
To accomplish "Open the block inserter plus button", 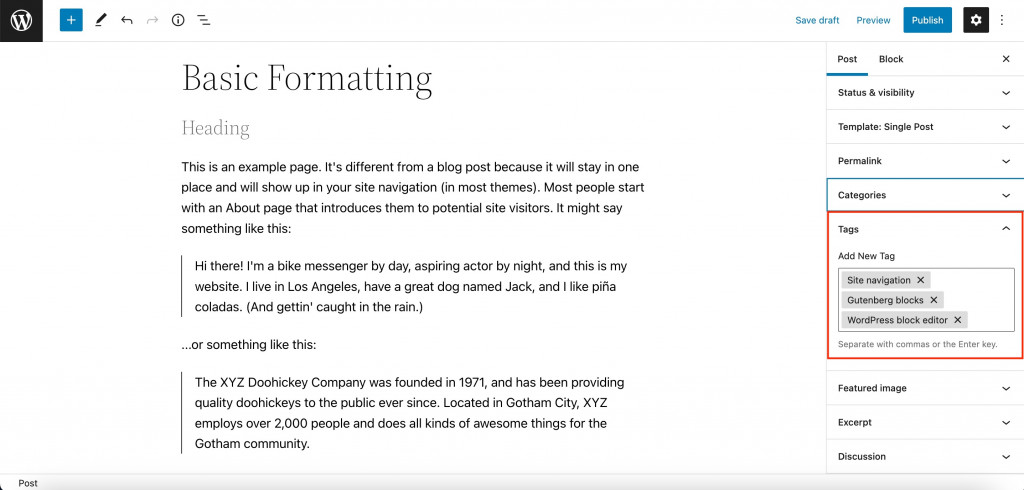I will pos(71,20).
